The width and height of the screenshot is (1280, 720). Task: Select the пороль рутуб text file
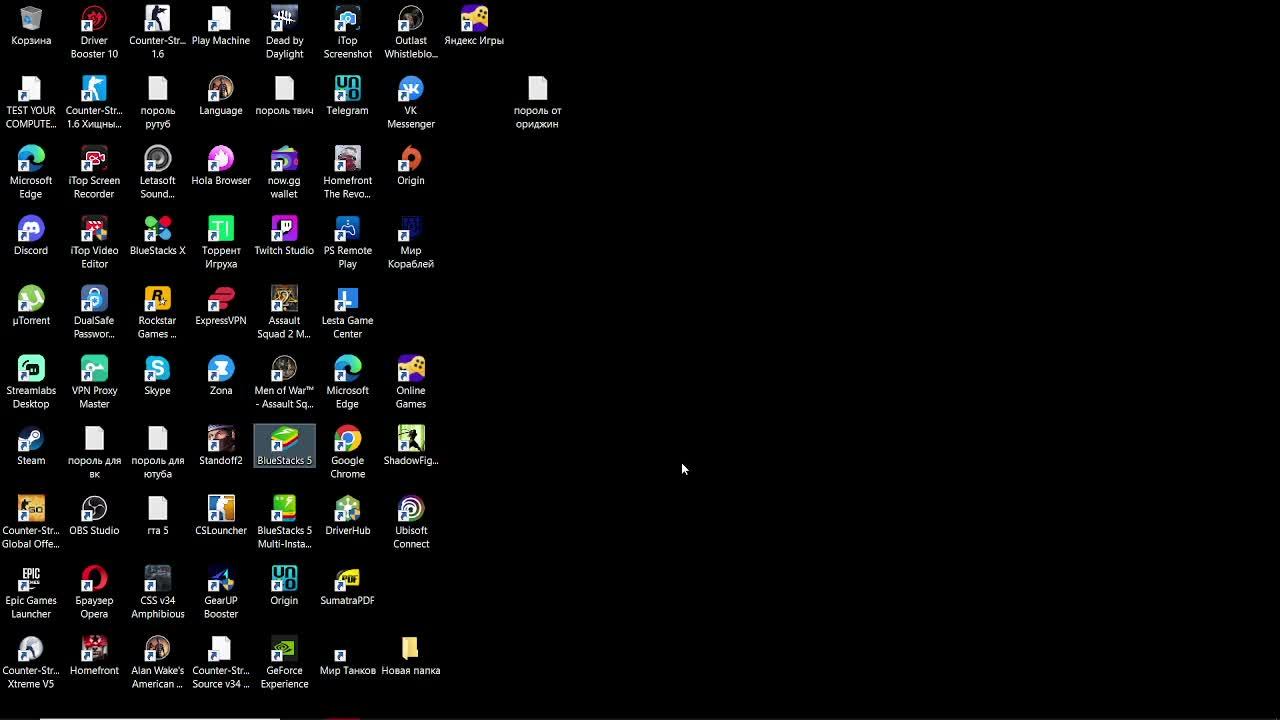157,102
